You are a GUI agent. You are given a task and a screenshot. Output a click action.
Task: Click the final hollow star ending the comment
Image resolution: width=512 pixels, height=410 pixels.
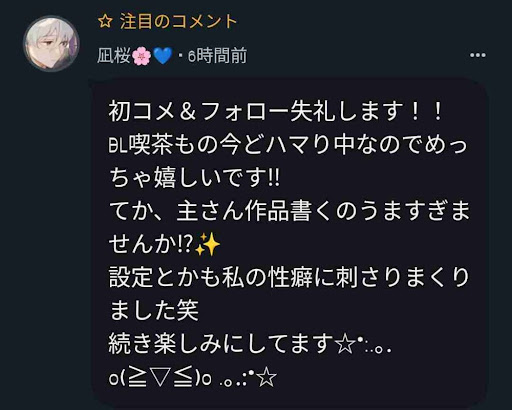(267, 377)
